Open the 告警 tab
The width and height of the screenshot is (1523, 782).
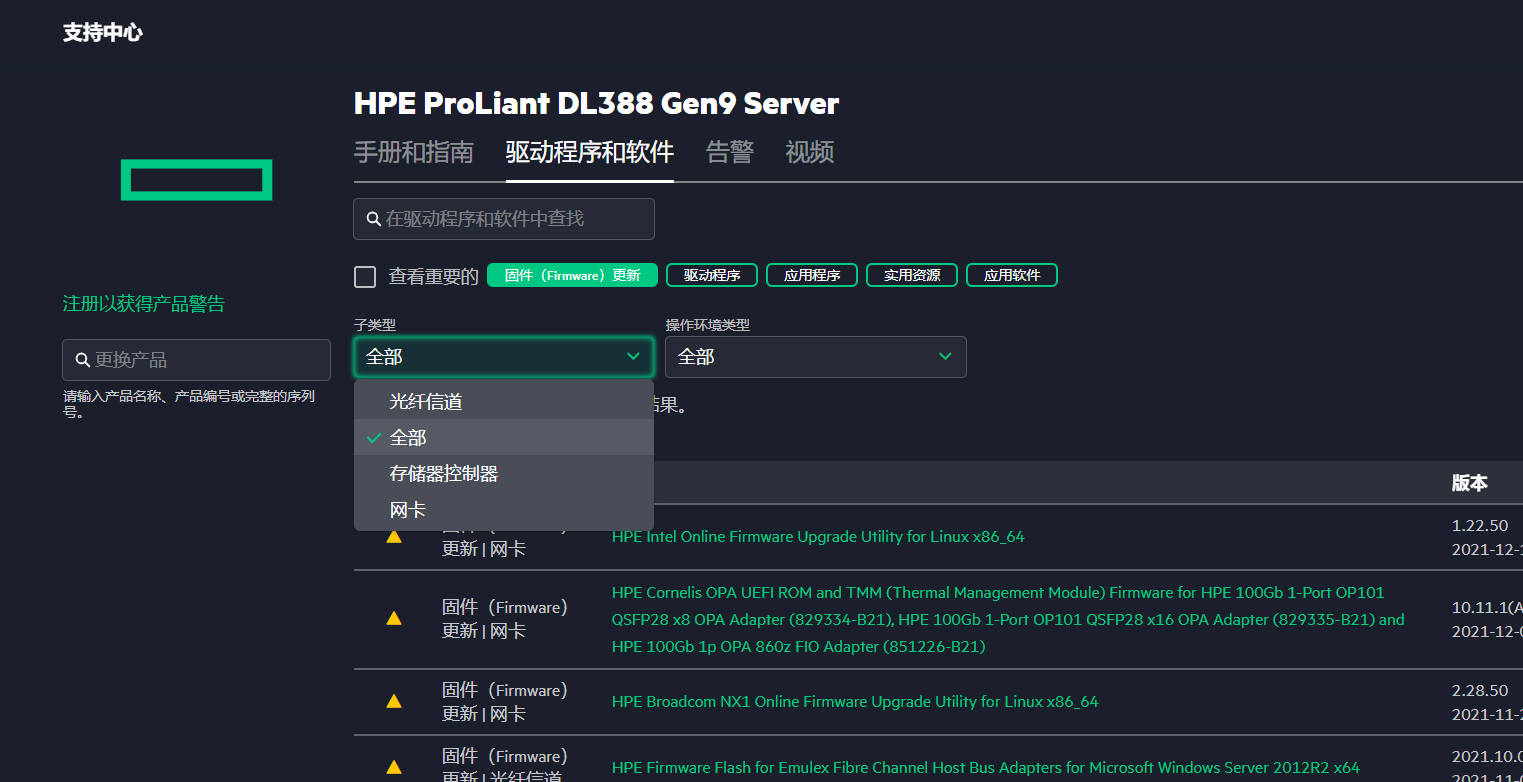730,152
